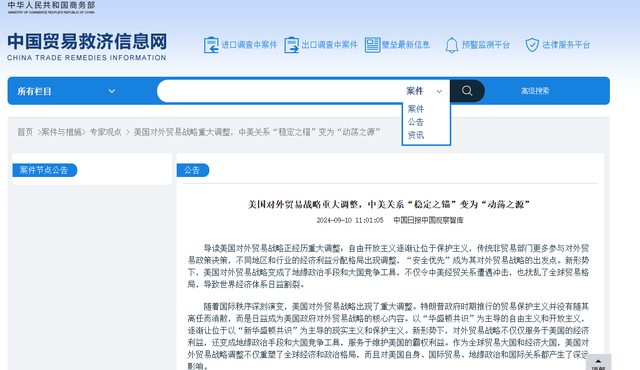Open 进口调查中案件 import investigation icon
The height and width of the screenshot is (370, 640).
tap(211, 45)
